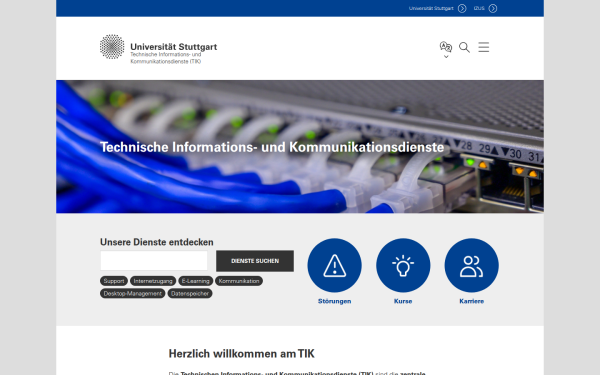The width and height of the screenshot is (600, 375).
Task: Click the 'Unsere Dienste entdecken' heading
Action: point(157,242)
